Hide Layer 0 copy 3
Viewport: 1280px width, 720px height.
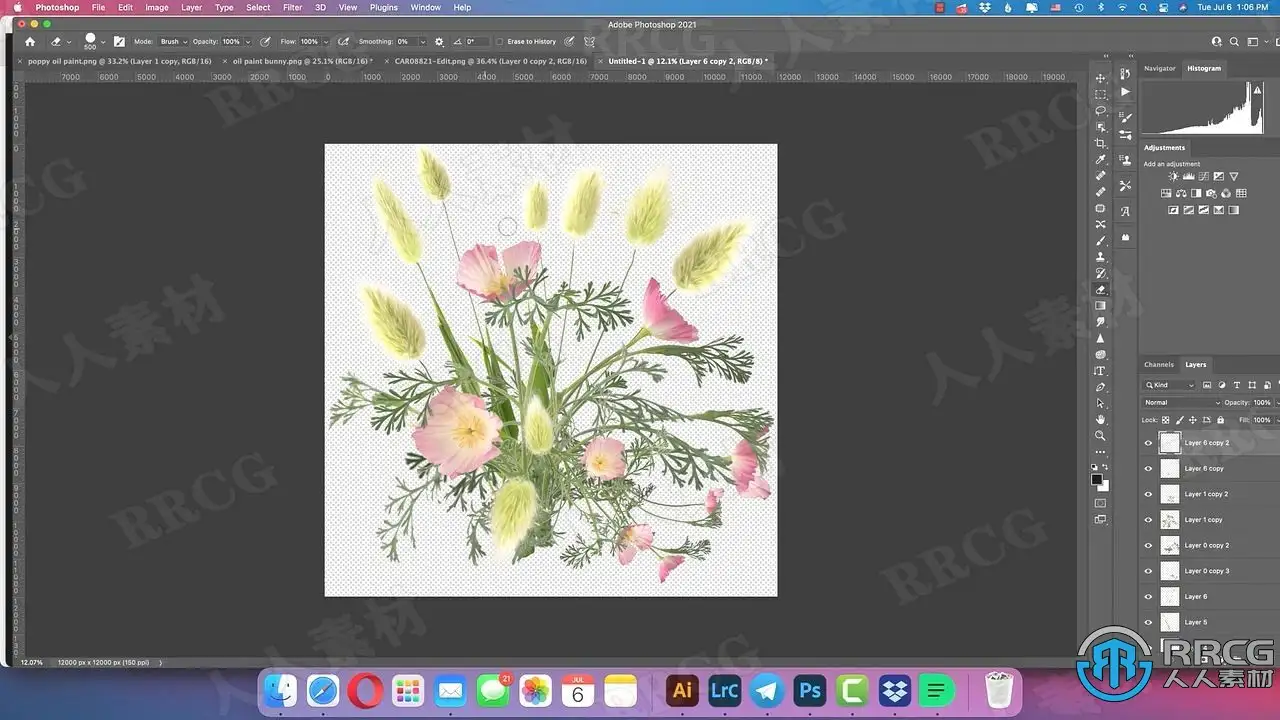tap(1148, 571)
